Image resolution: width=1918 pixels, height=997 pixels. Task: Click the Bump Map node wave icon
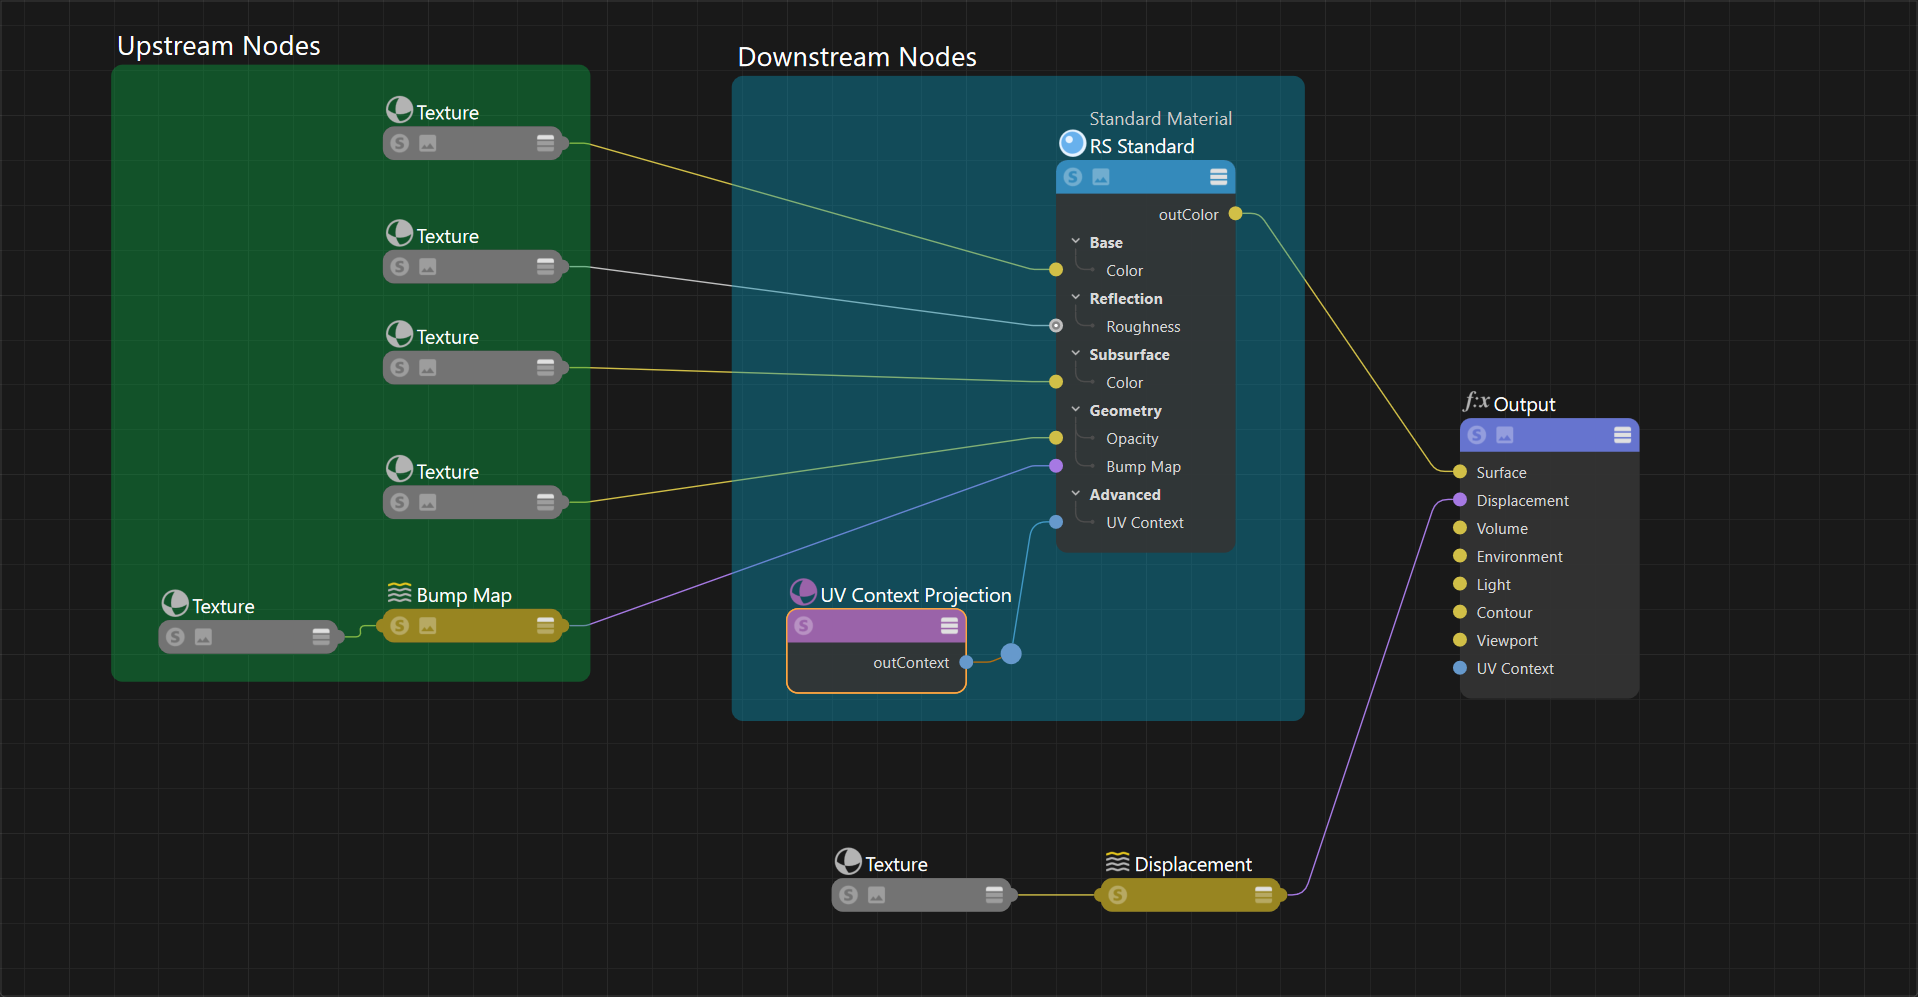point(399,594)
